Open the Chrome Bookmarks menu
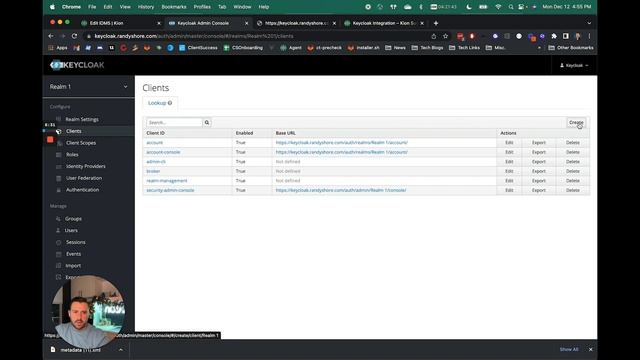This screenshot has width=640, height=360. (174, 7)
